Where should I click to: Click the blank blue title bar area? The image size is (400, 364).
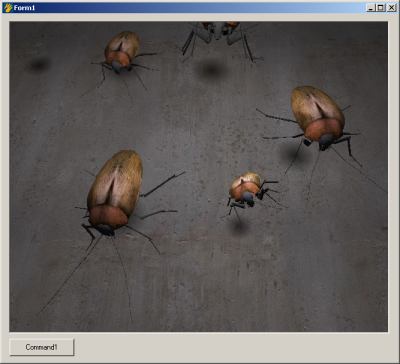point(200,8)
